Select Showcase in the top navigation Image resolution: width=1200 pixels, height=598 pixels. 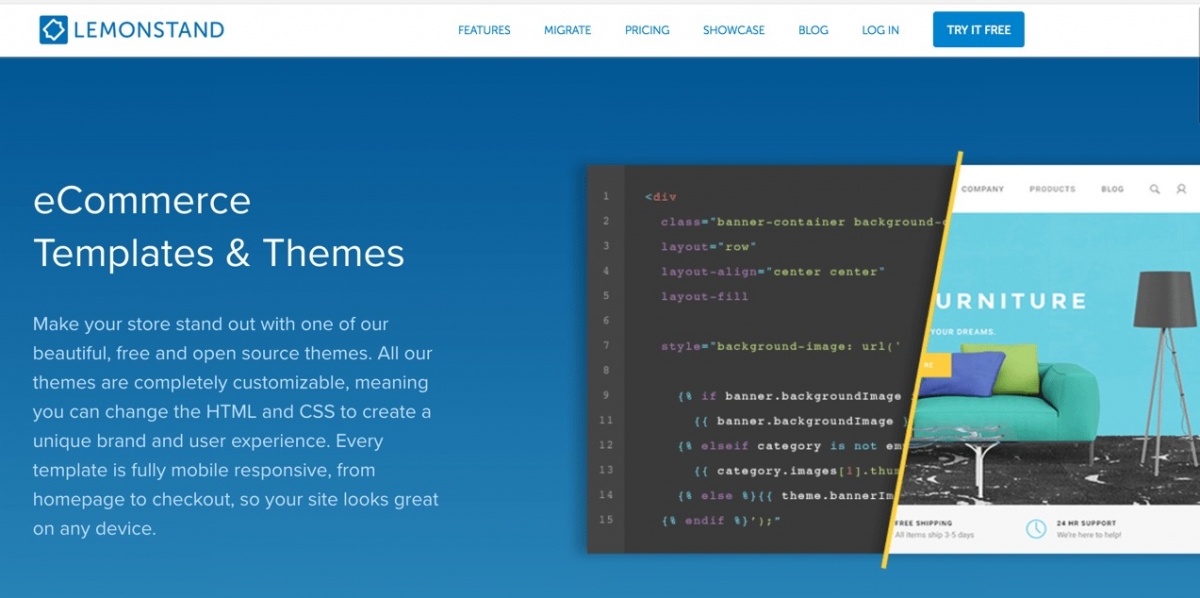(x=733, y=30)
